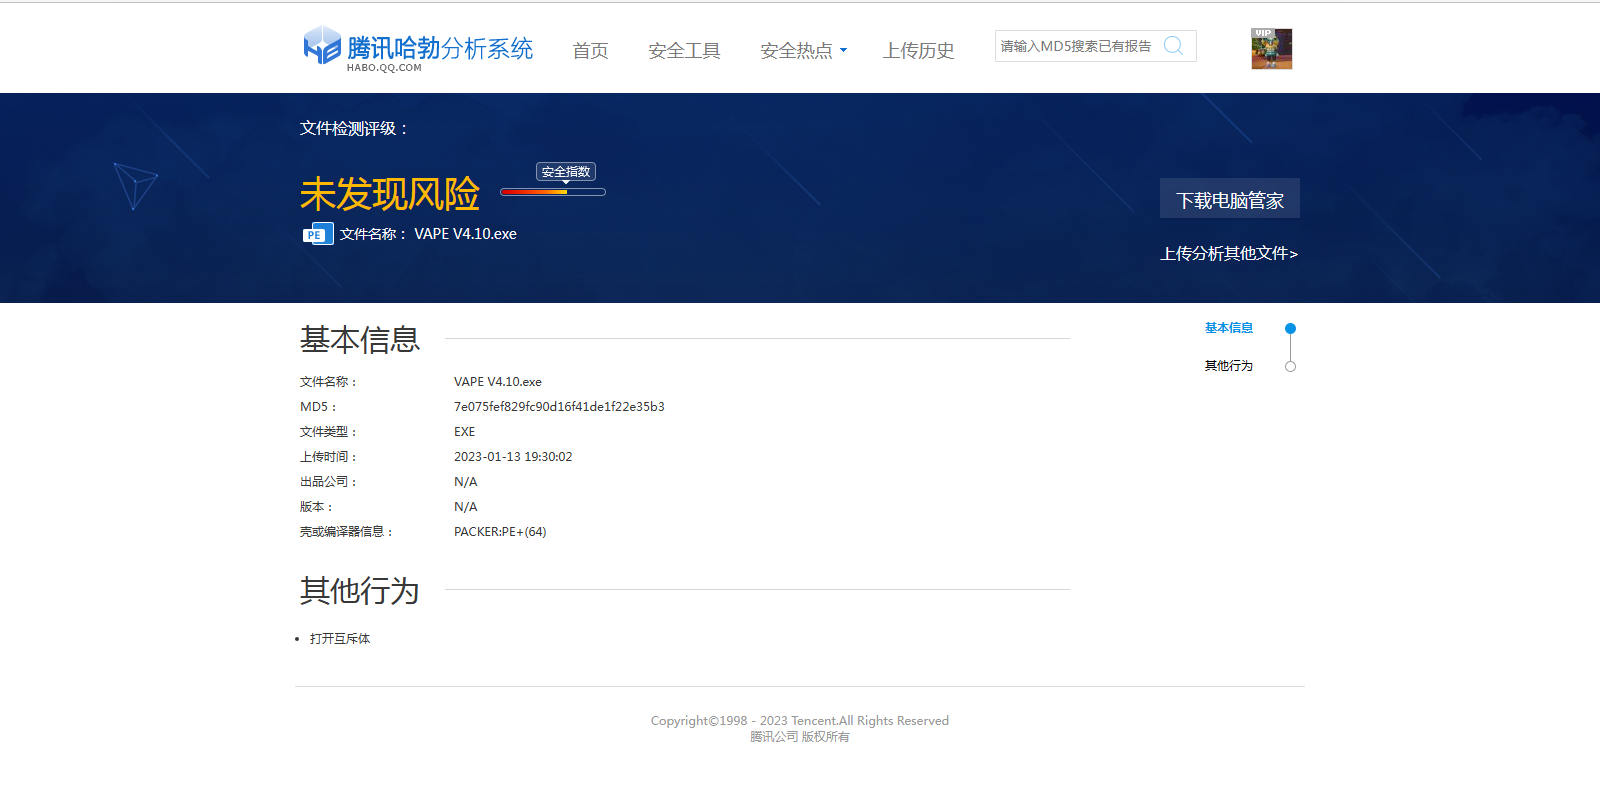Click the 基本信息 filled nav dot
The image size is (1600, 792).
(1290, 329)
